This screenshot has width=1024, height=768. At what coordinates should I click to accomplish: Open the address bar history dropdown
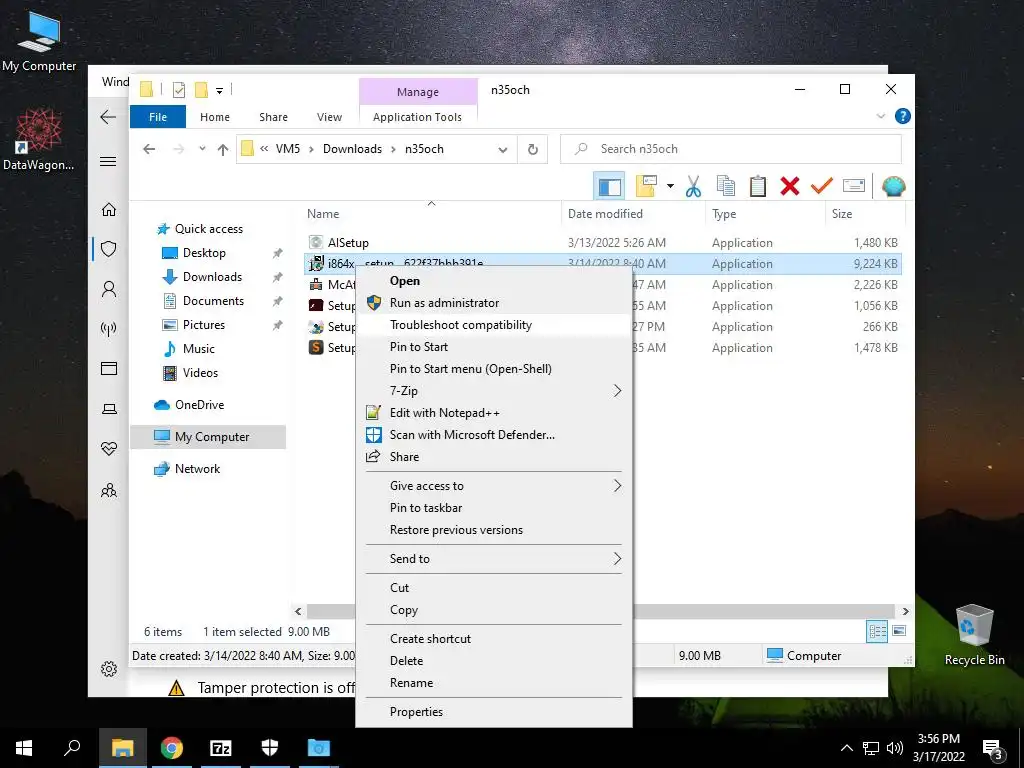(x=502, y=150)
